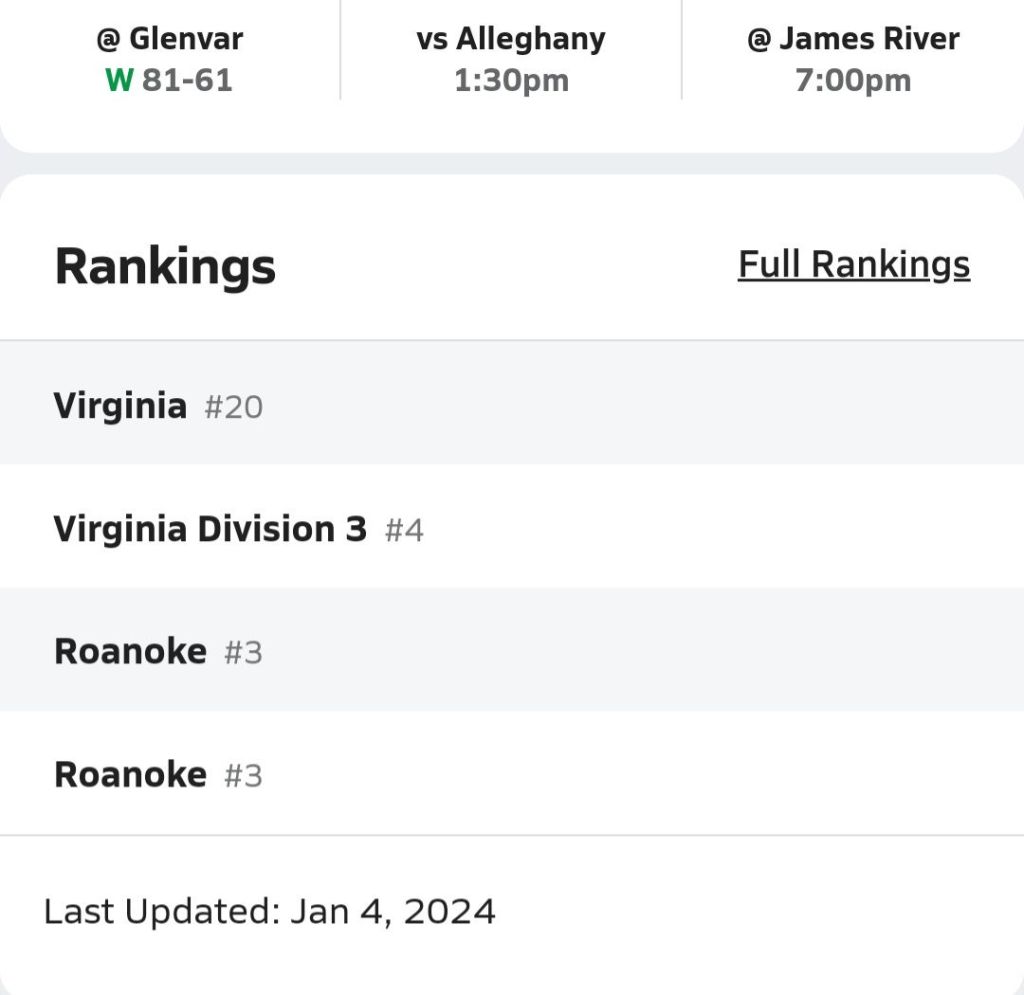1024x995 pixels.
Task: Open the Virginia Division 3 ranking
Action: pyautogui.click(x=210, y=529)
